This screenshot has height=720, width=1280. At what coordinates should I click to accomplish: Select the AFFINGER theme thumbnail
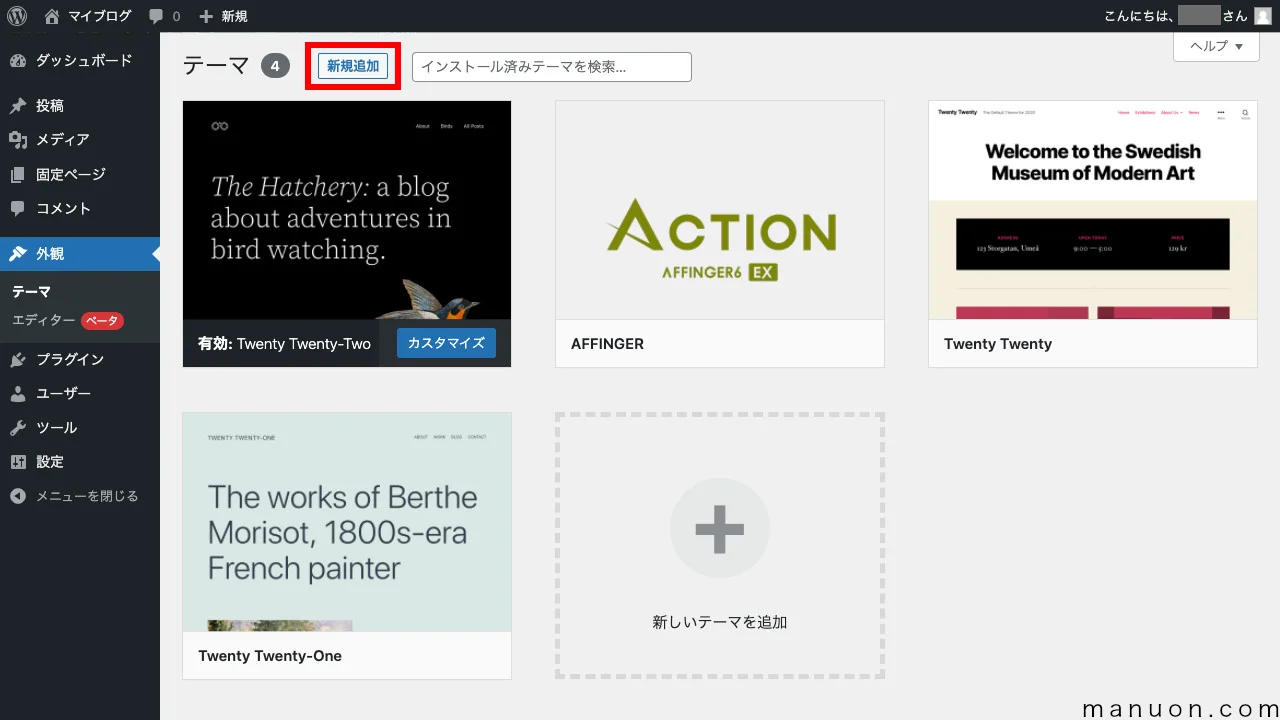pyautogui.click(x=720, y=210)
